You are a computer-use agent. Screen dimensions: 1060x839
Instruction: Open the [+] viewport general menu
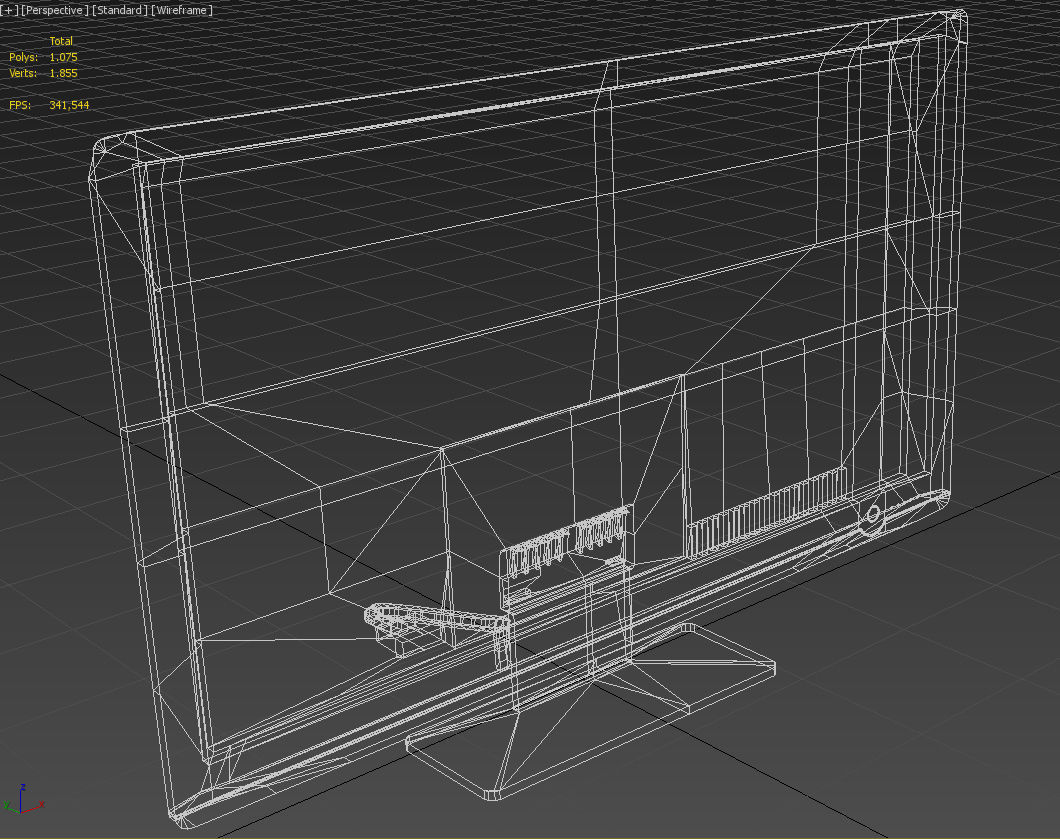(9, 10)
